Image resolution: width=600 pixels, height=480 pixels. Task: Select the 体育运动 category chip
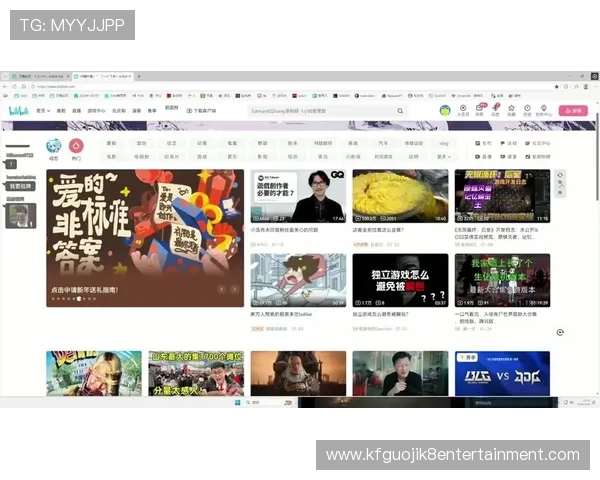414,143
